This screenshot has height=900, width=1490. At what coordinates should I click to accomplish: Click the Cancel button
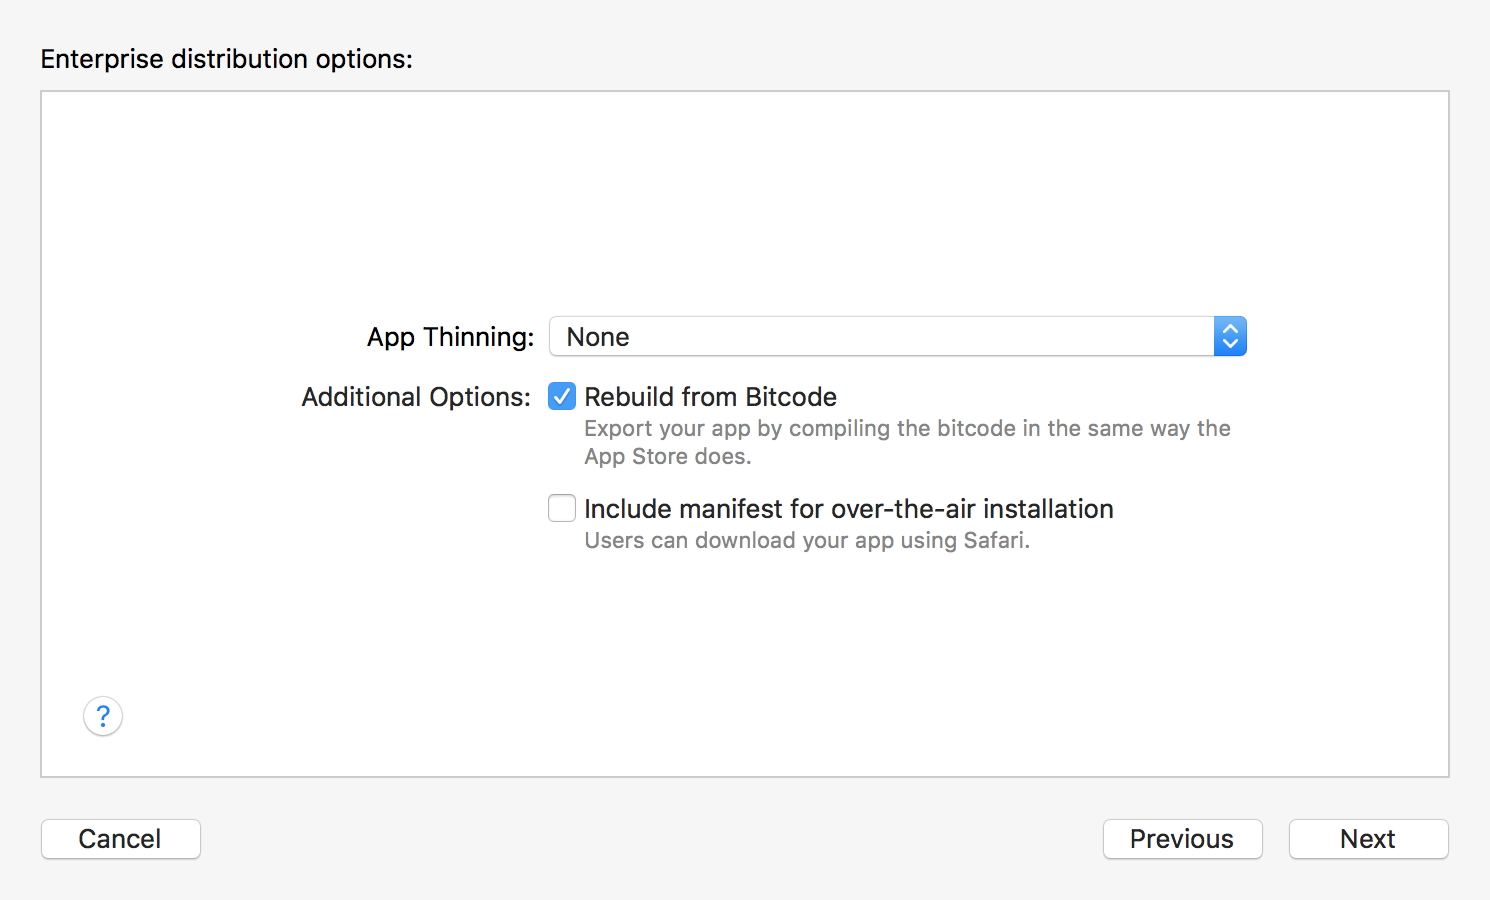coord(121,839)
